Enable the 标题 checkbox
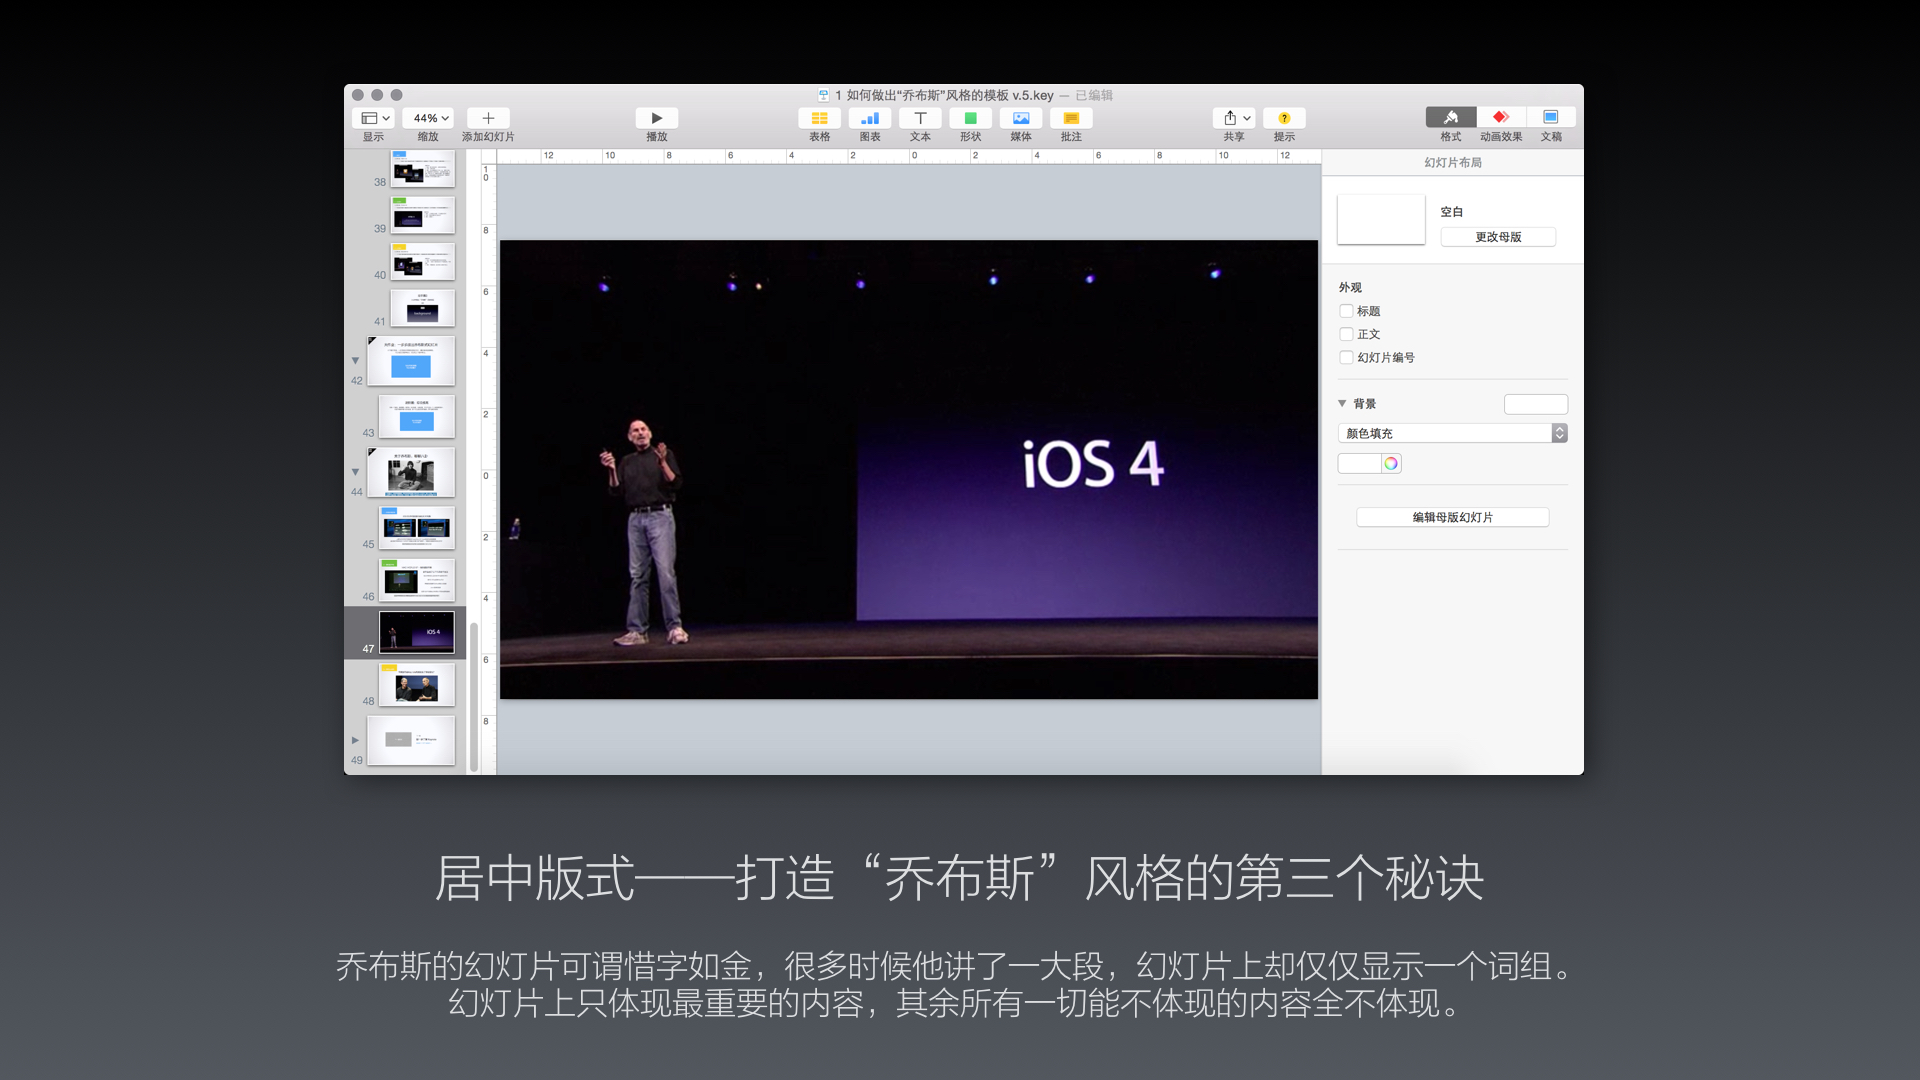 click(1346, 311)
